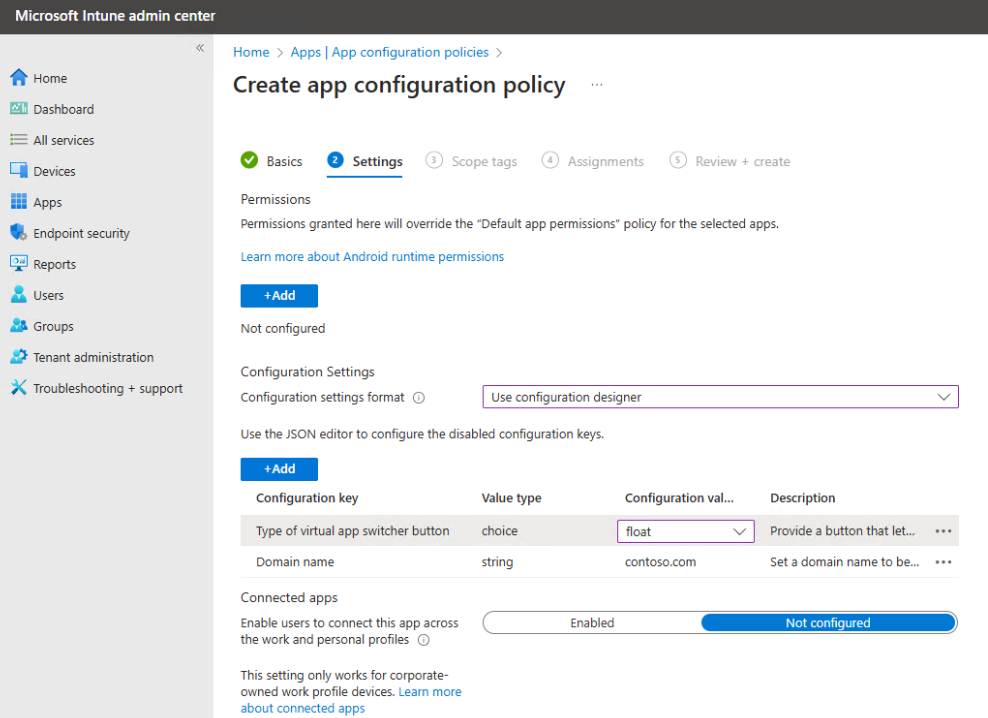Click +Add button under Configuration Settings

click(279, 469)
